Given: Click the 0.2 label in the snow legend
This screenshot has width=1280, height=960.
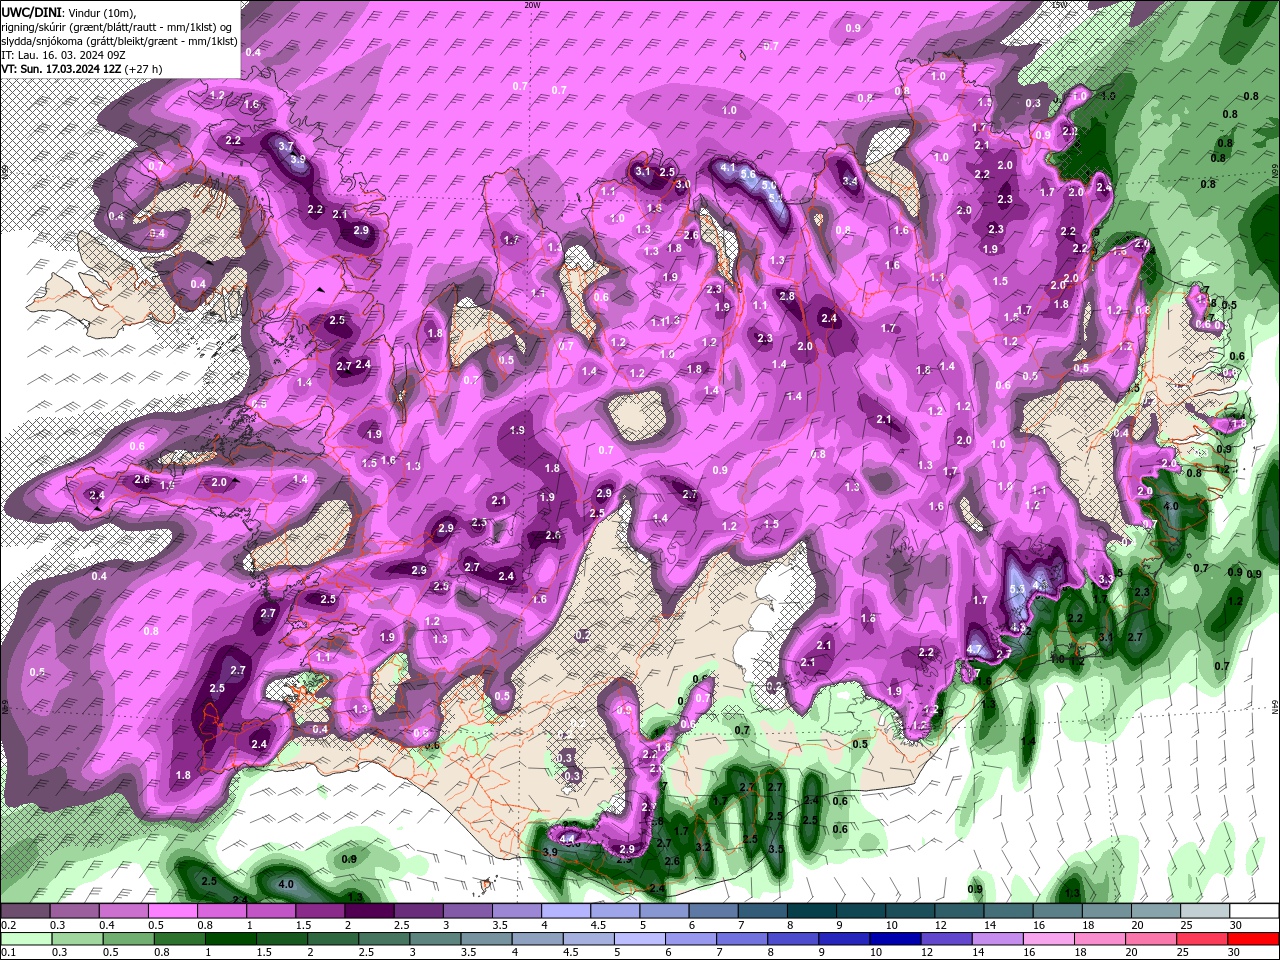Looking at the screenshot, I should coord(8,925).
